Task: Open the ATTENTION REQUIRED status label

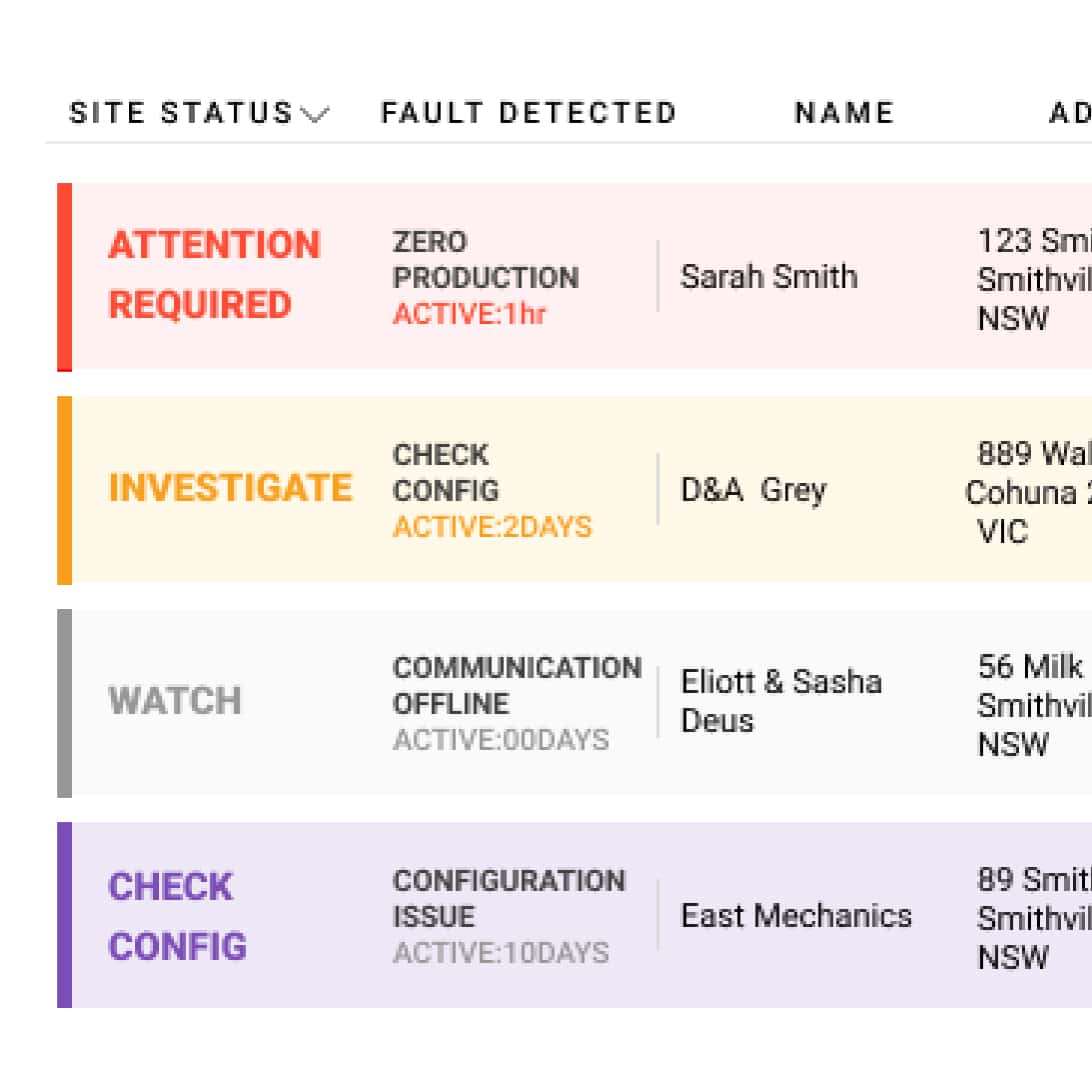Action: click(x=214, y=274)
